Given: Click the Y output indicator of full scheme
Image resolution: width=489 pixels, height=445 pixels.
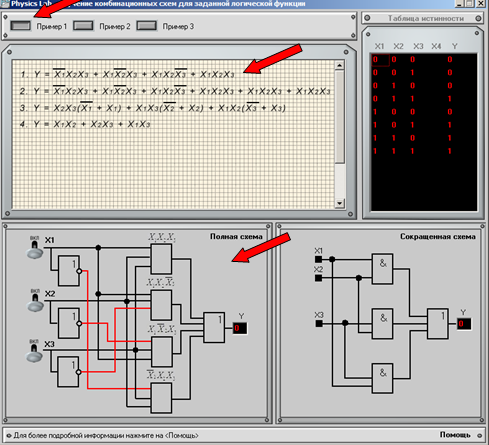Looking at the screenshot, I should point(239,328).
